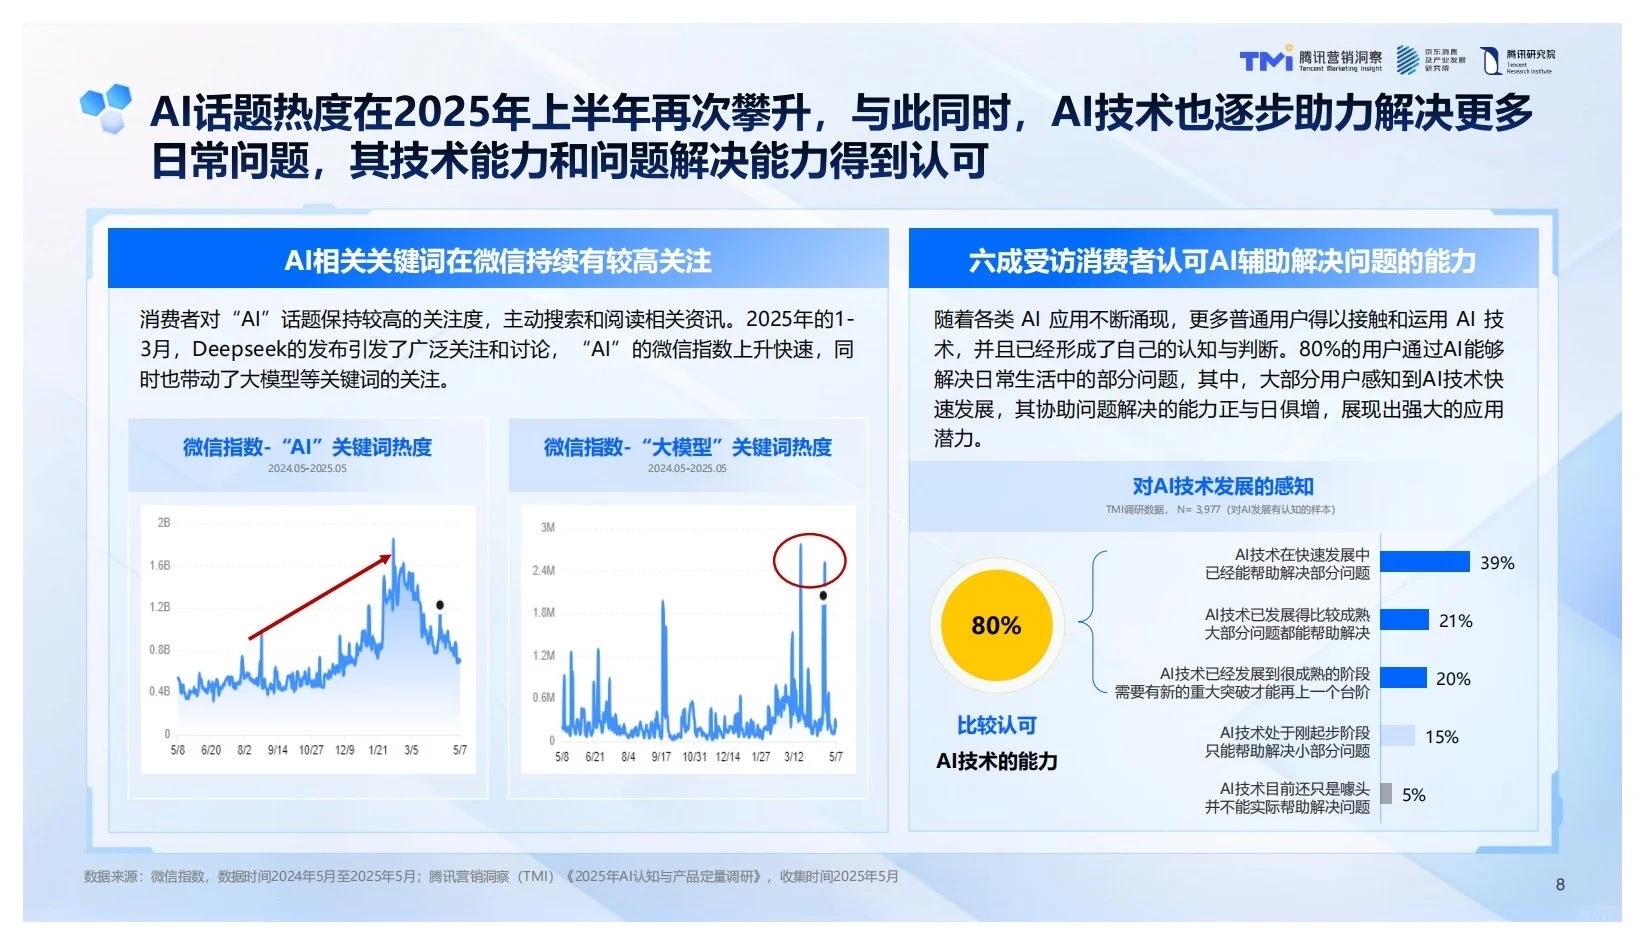This screenshot has width=1645, height=945.
Task: Click the label 'AI技术在快速发展中'
Action: 1302,554
